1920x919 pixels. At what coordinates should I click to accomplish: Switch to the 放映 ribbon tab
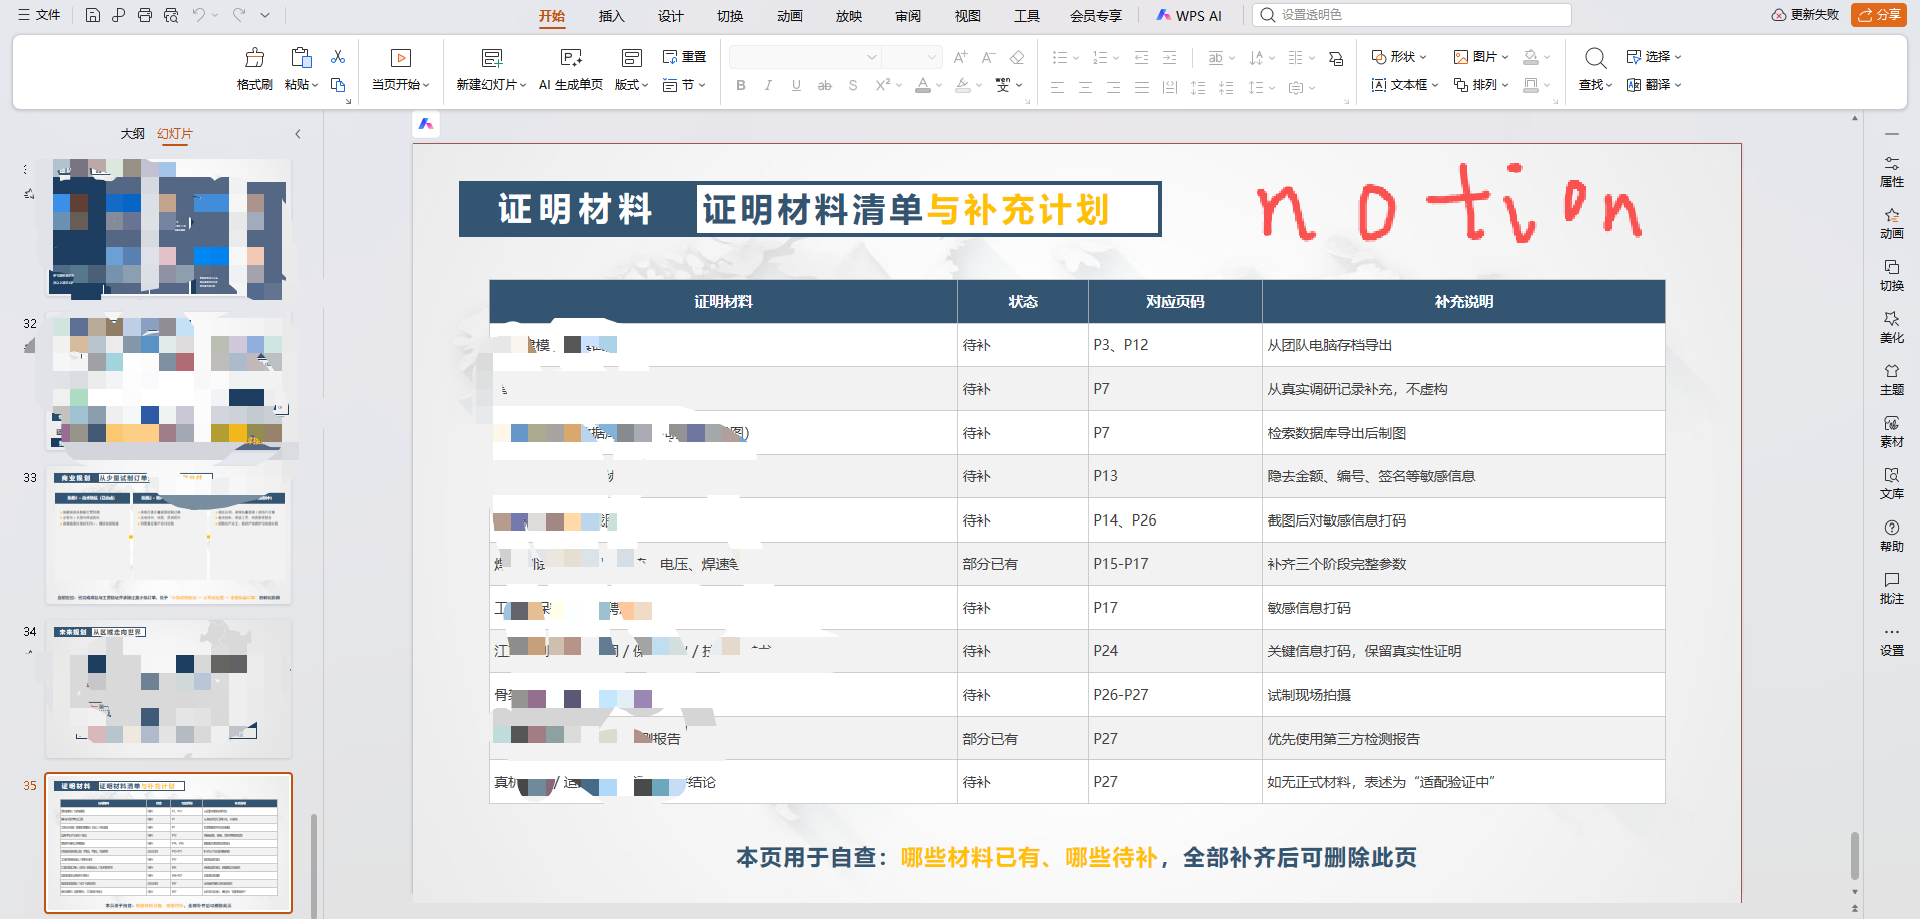tap(849, 16)
